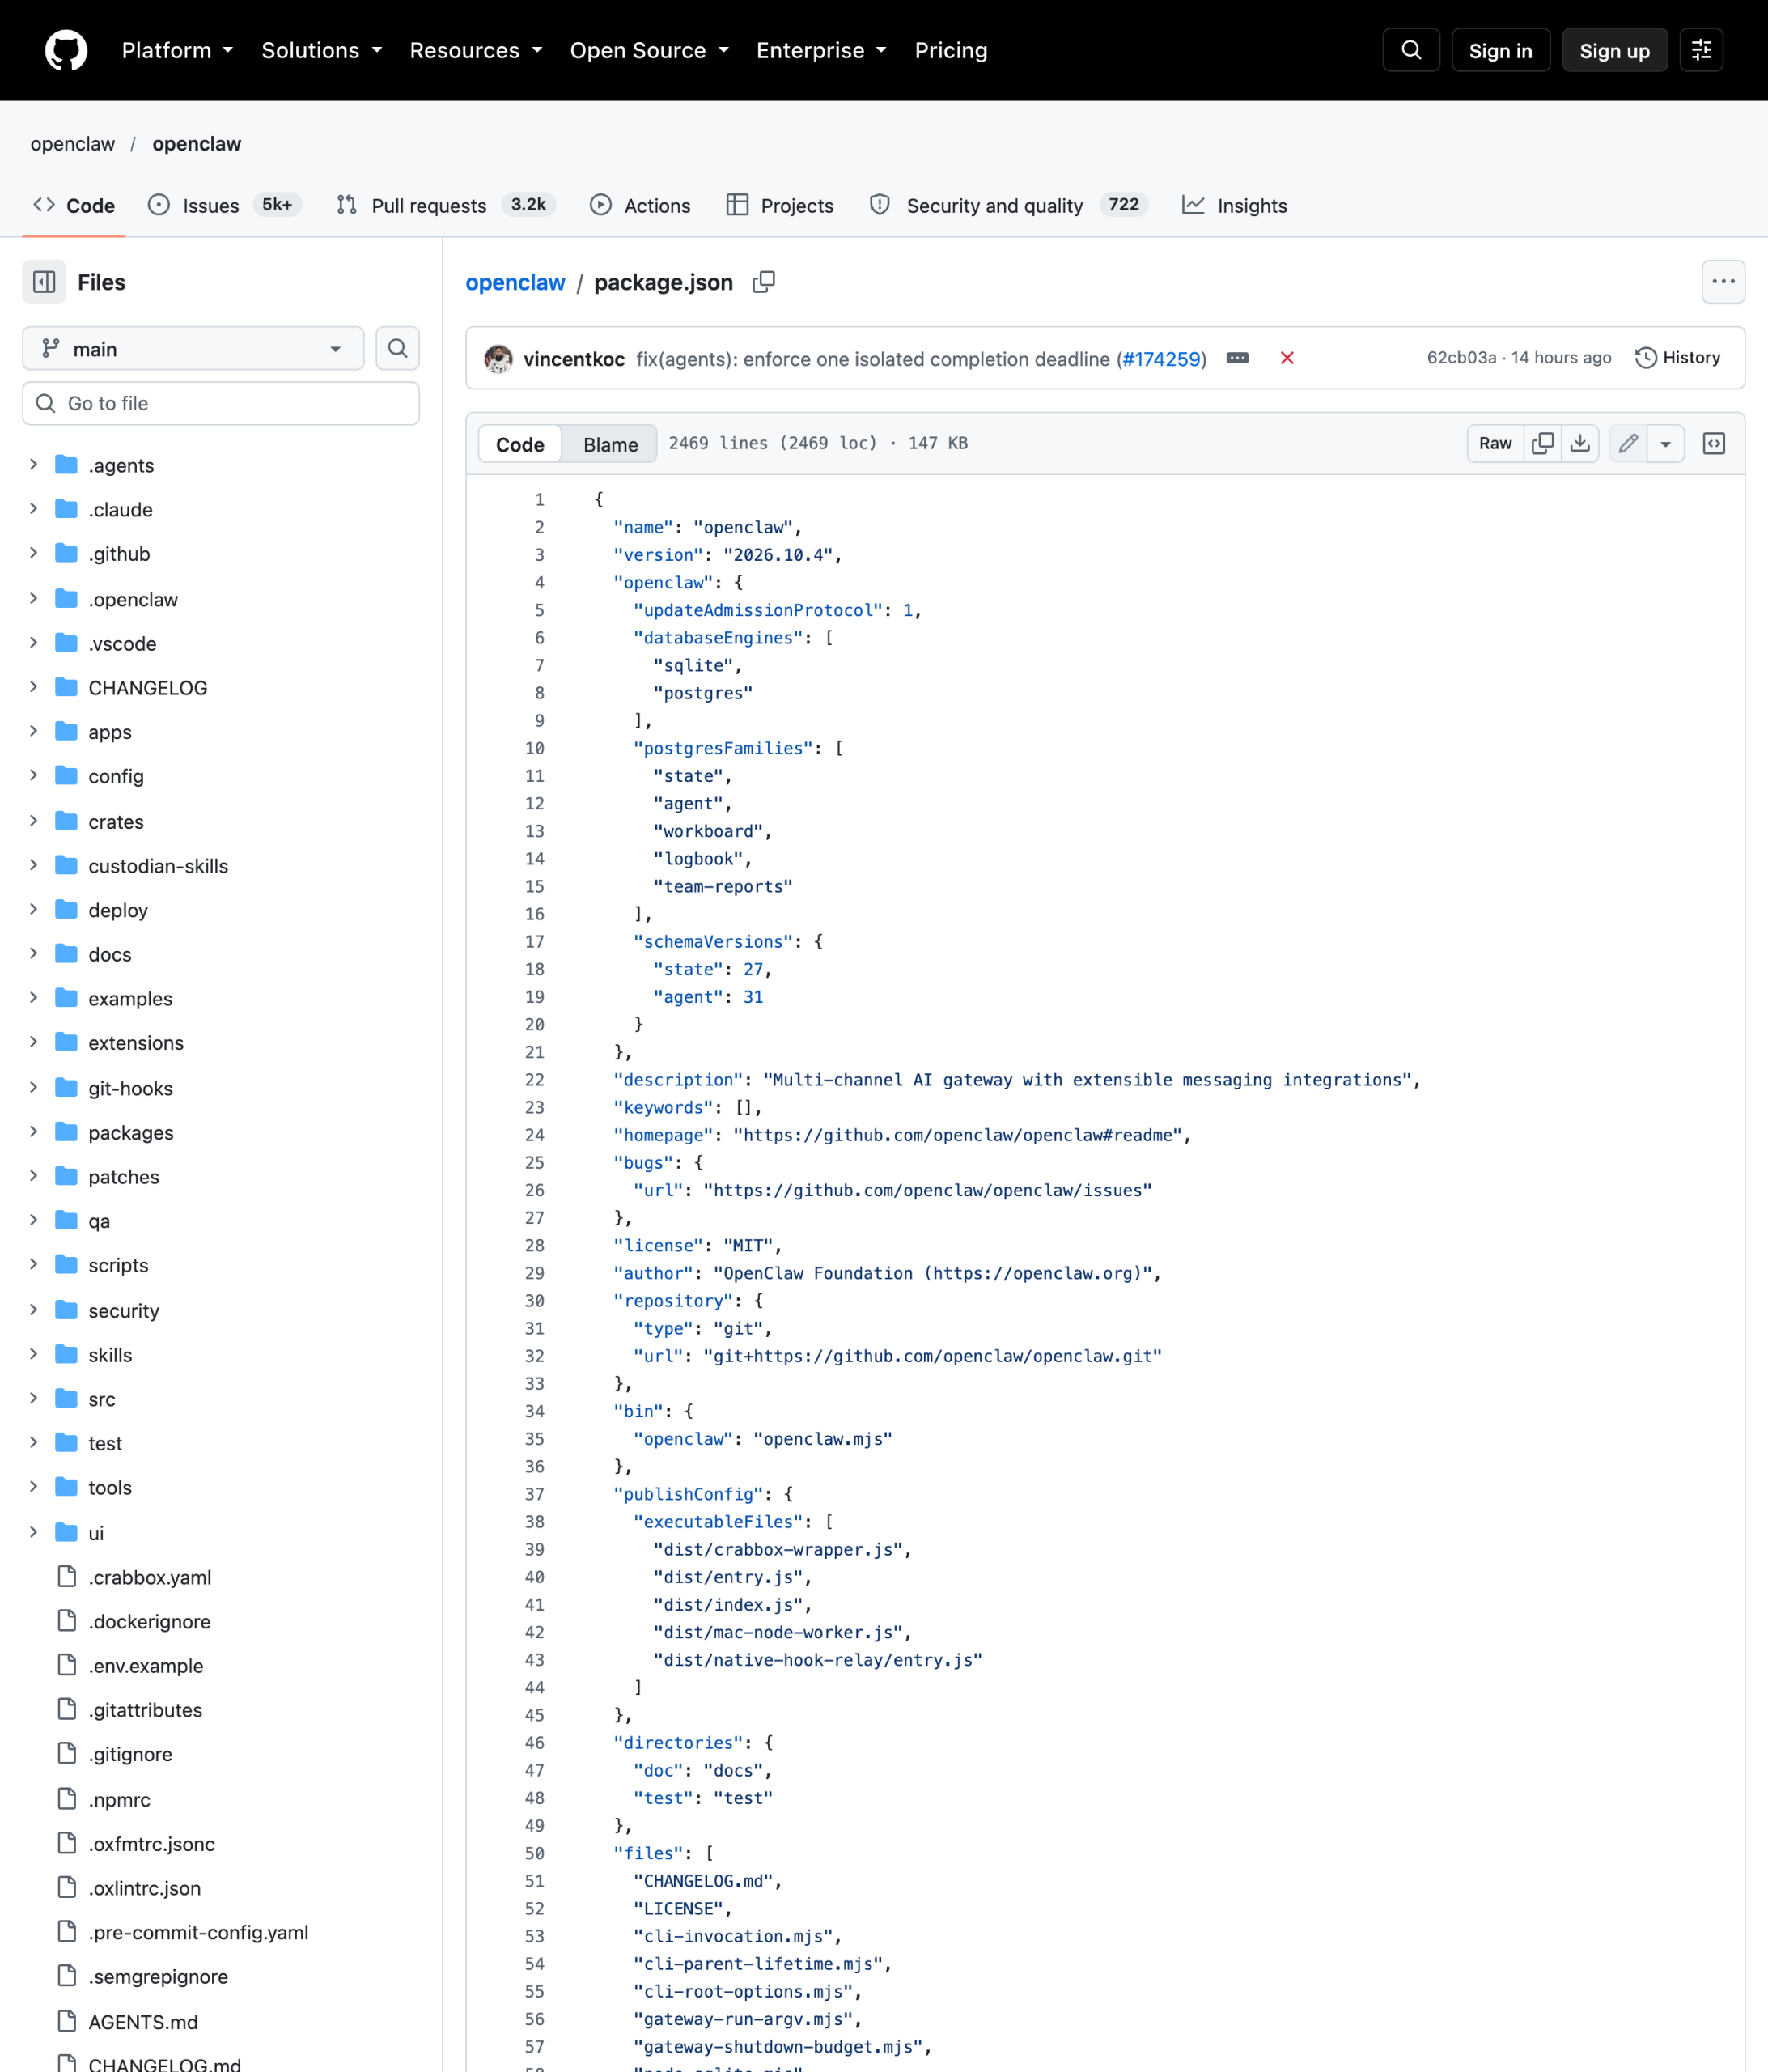This screenshot has width=1768, height=2072.
Task: Copy the package.json file path
Action: click(763, 282)
